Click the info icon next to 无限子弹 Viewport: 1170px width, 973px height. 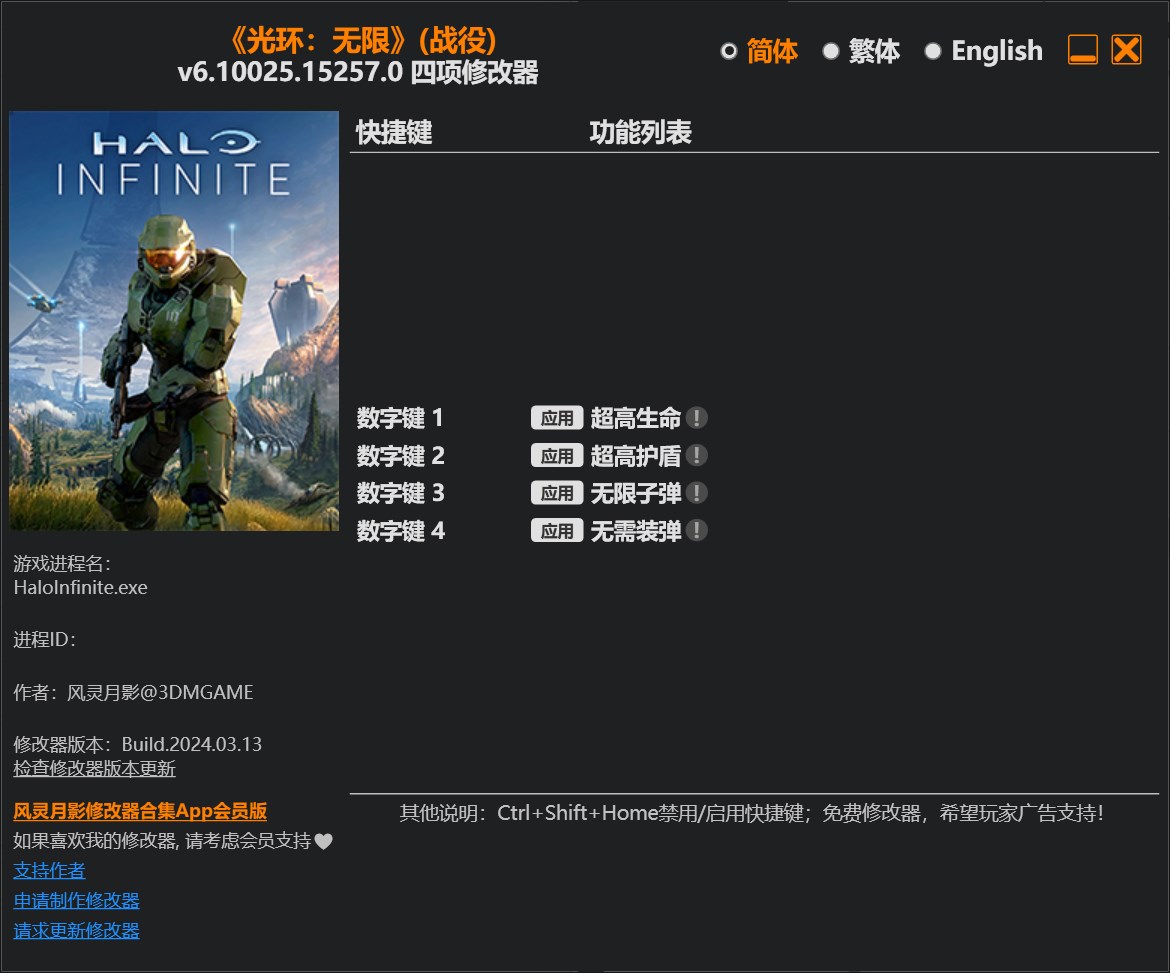click(x=696, y=492)
